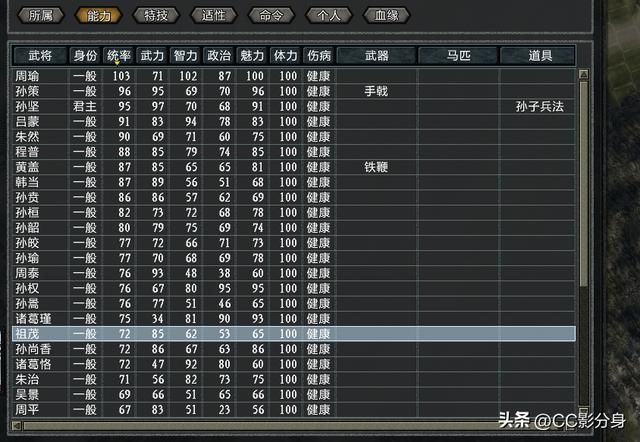
Task: Sort by 武器 column header
Action: click(x=376, y=56)
